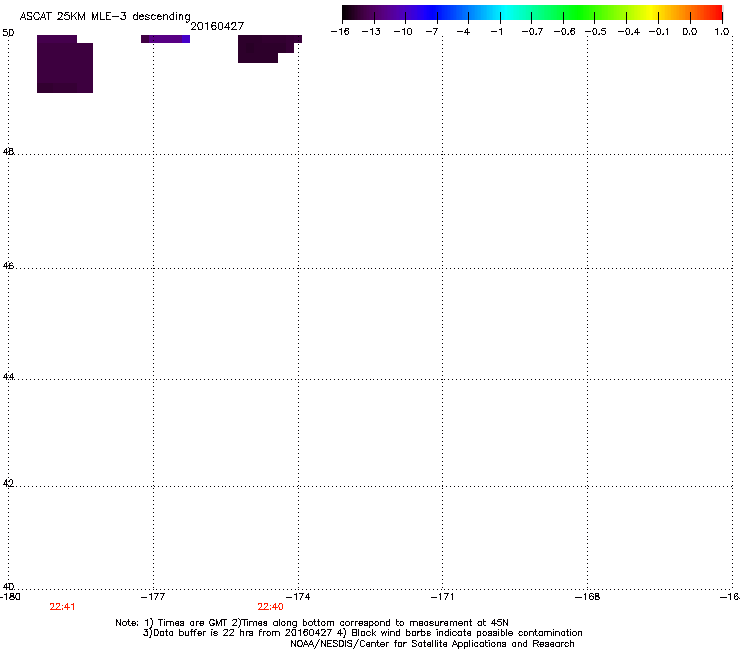Click the longitude label -168
Image resolution: width=740 pixels, height=650 pixels.
(x=588, y=597)
